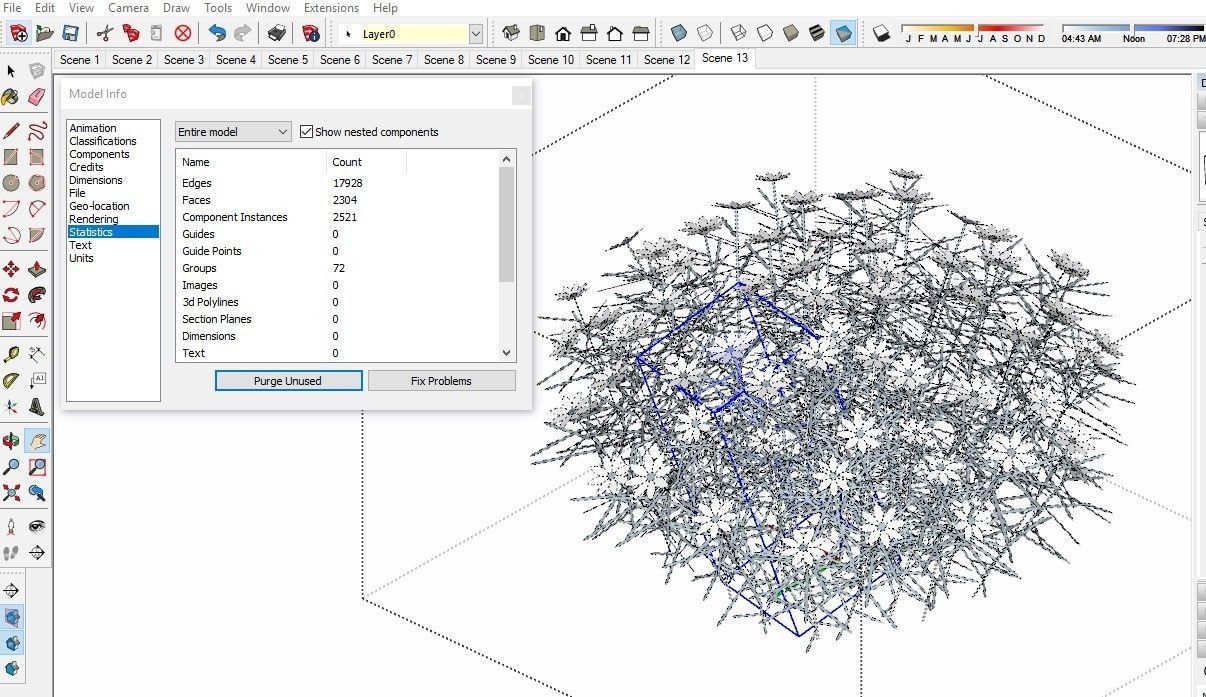The width and height of the screenshot is (1206, 697).
Task: Switch to Front view house icon
Action: pos(563,33)
